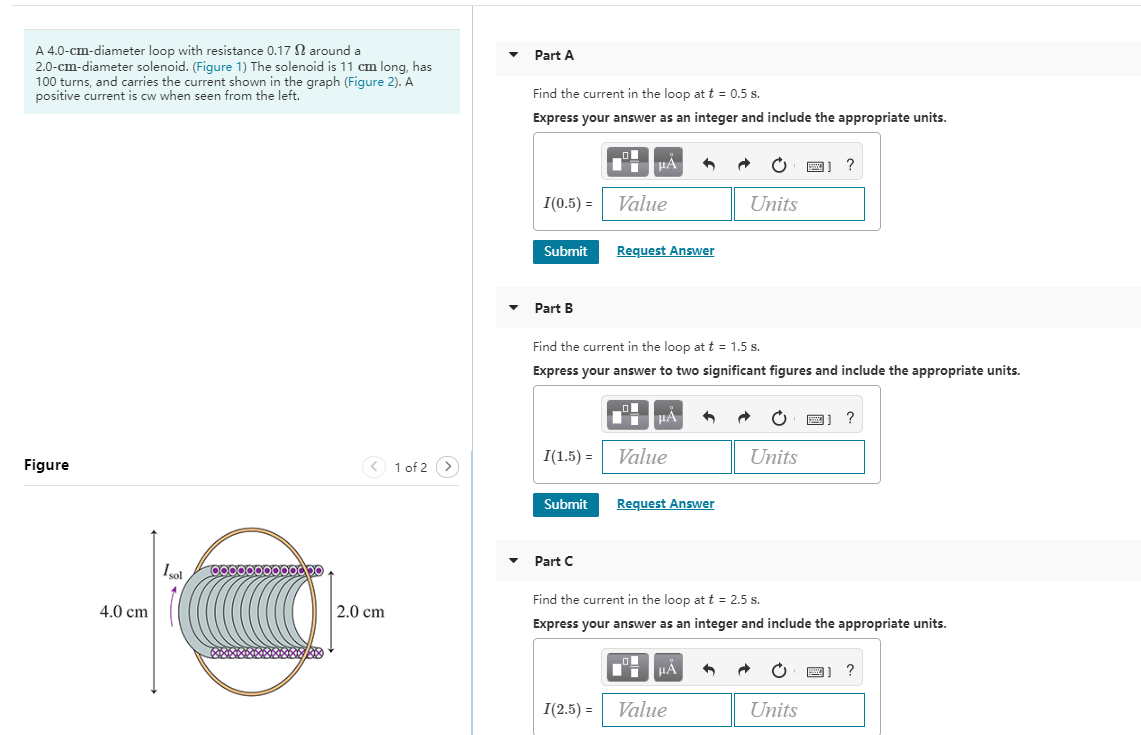
Task: Collapse the Part C section
Action: tap(512, 561)
